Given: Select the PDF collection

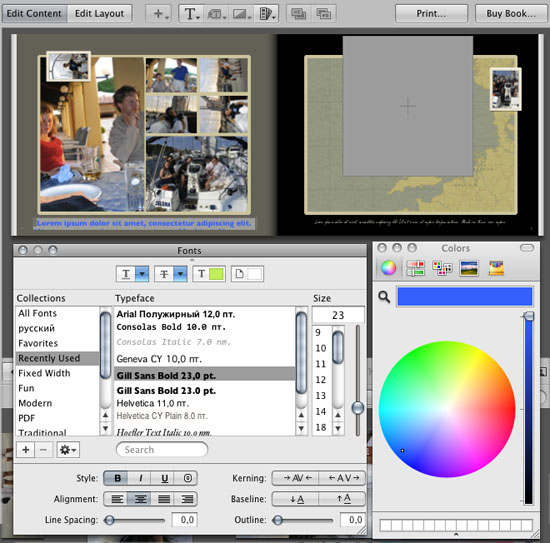Looking at the screenshot, I should point(27,418).
